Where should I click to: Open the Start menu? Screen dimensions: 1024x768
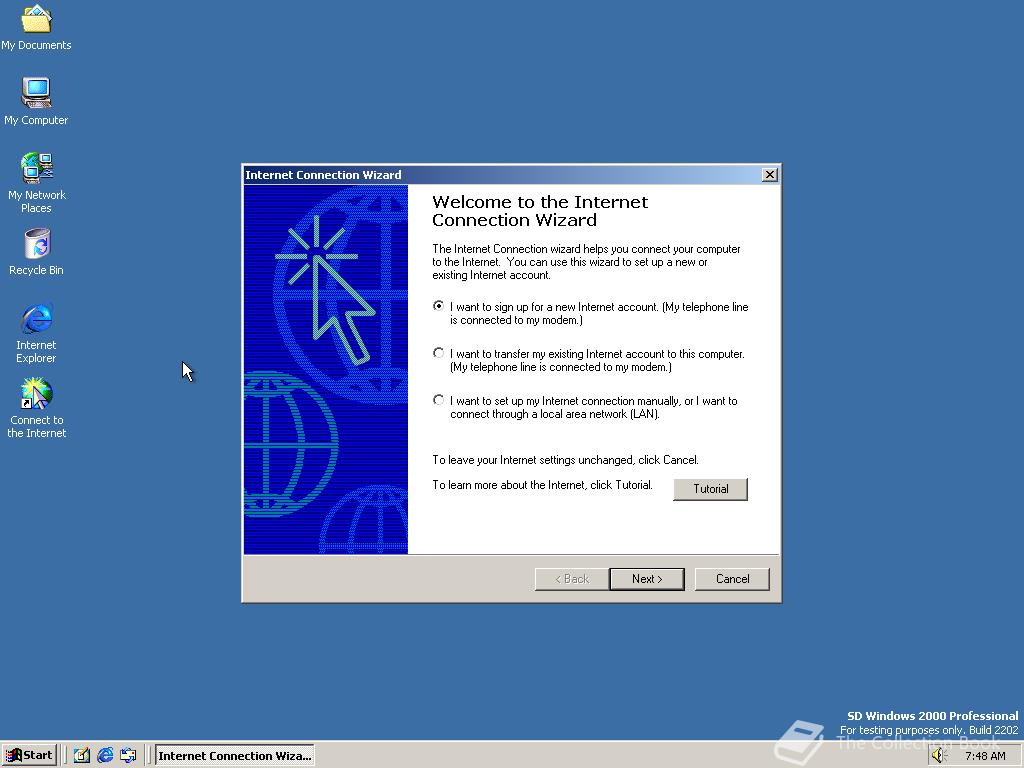click(29, 755)
